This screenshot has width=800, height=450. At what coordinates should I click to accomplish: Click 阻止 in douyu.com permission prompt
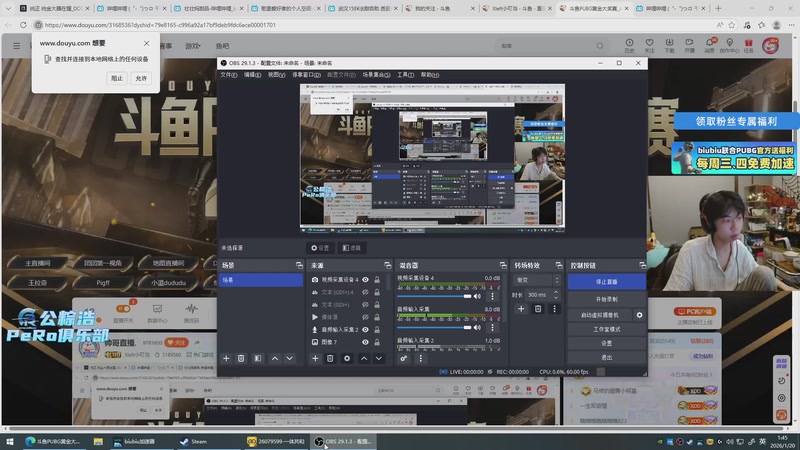point(117,78)
